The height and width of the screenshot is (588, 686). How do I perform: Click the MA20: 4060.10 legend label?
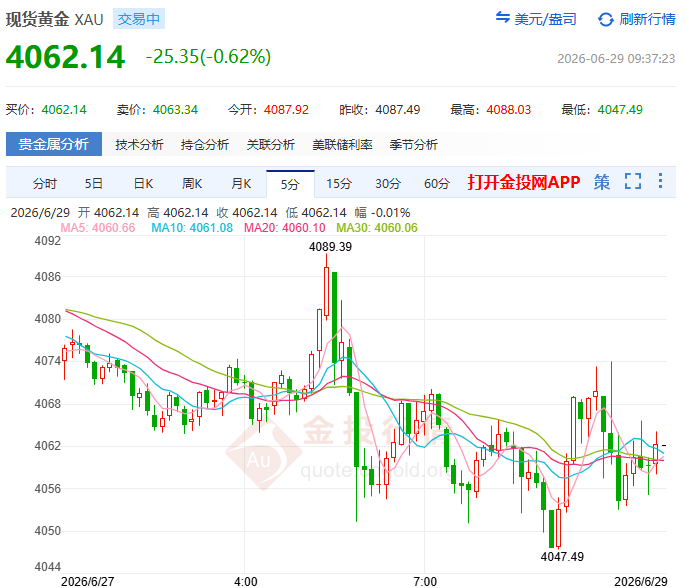tap(284, 228)
